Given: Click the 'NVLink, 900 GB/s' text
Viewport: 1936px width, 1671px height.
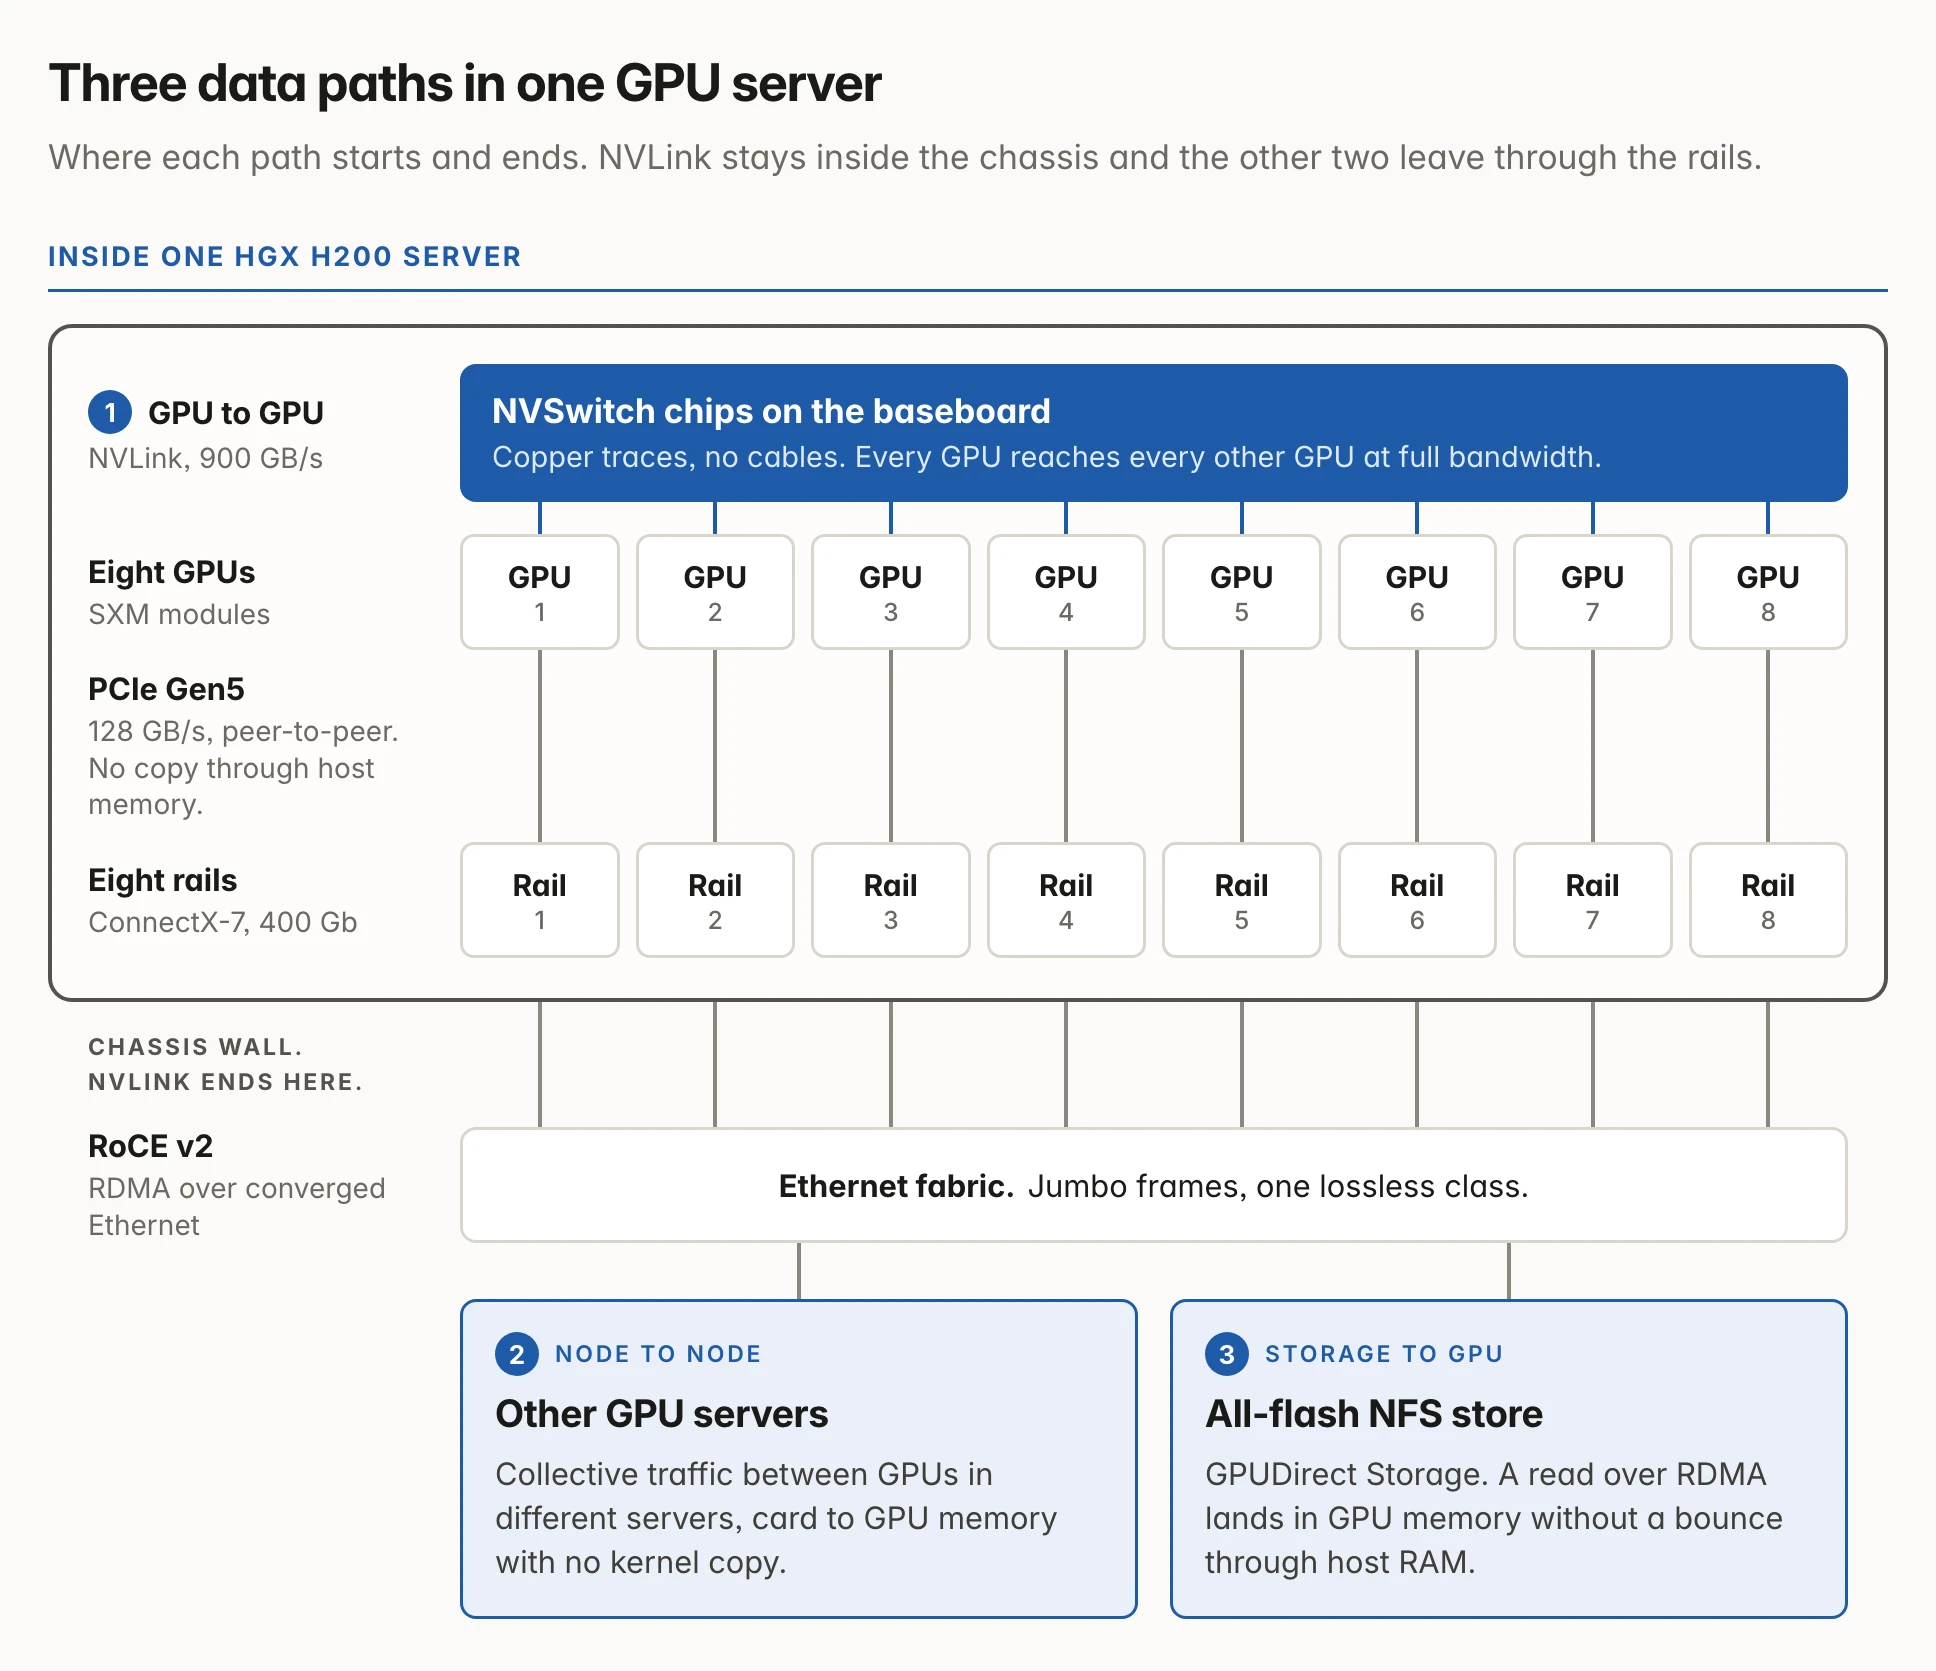Looking at the screenshot, I should tap(206, 458).
